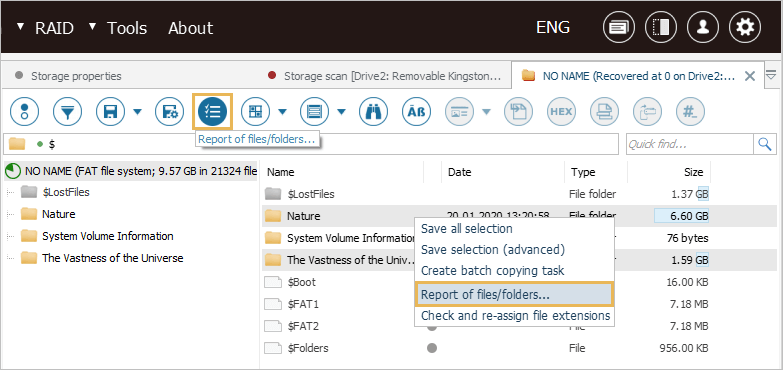Expand the Nature tree node
Screen dimensions: 783x370
10,214
